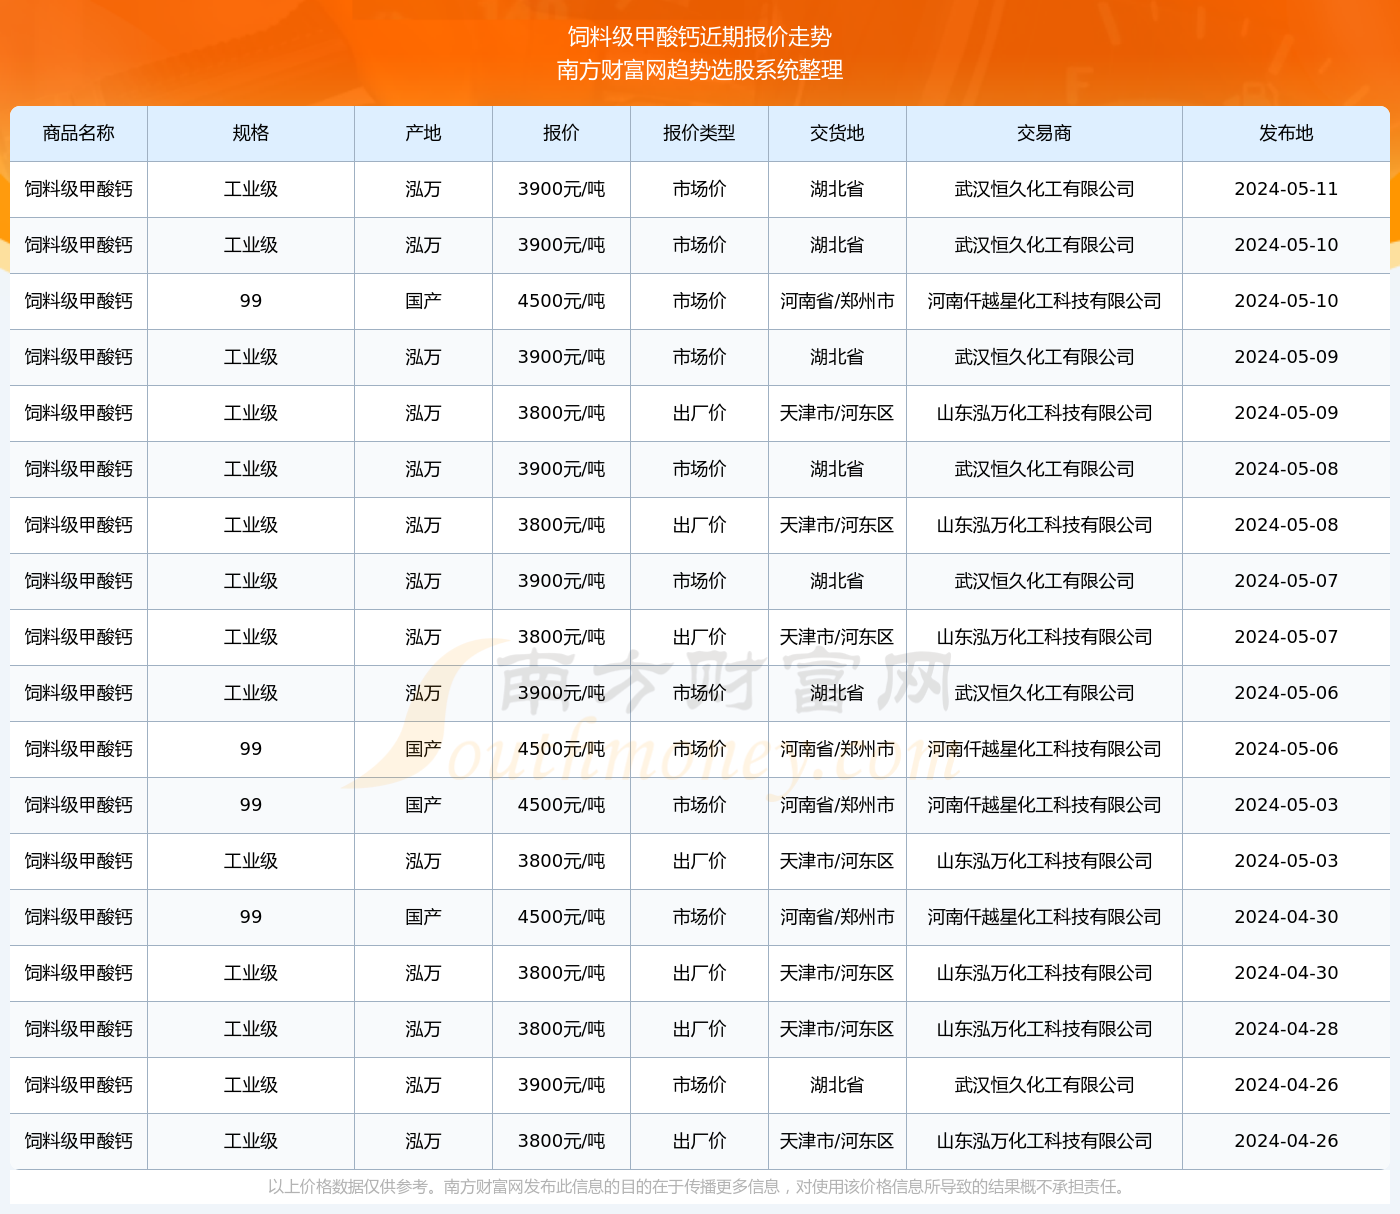Click 出厂价 in the 2024-05-07 row
The width and height of the screenshot is (1400, 1214).
pyautogui.click(x=699, y=637)
